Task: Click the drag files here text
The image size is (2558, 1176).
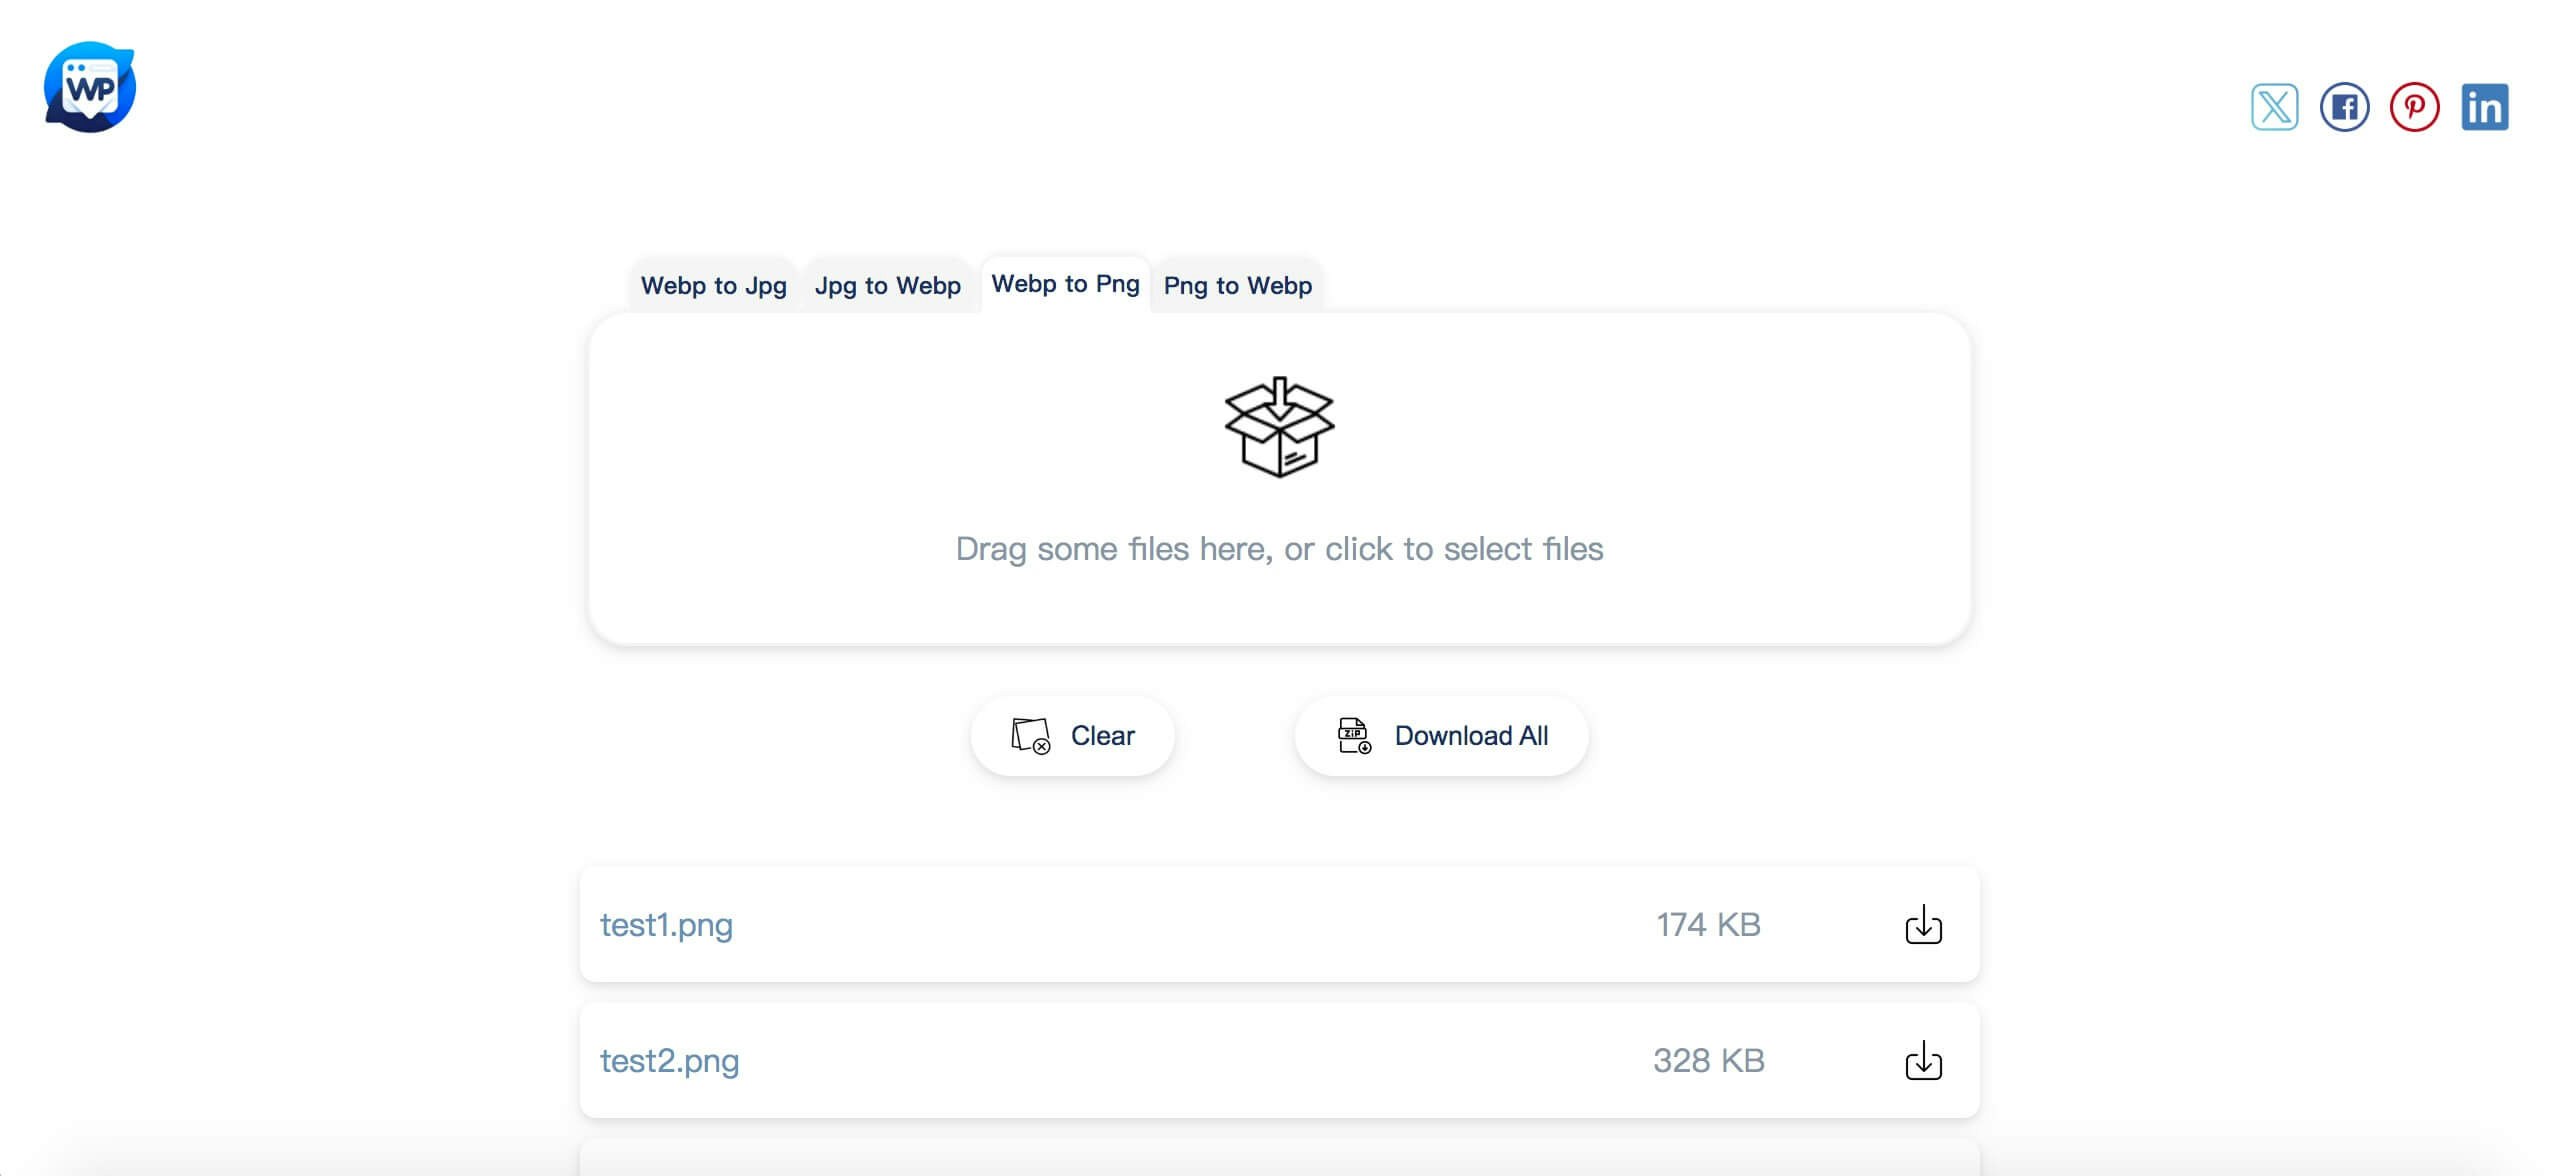Action: pyautogui.click(x=1279, y=549)
